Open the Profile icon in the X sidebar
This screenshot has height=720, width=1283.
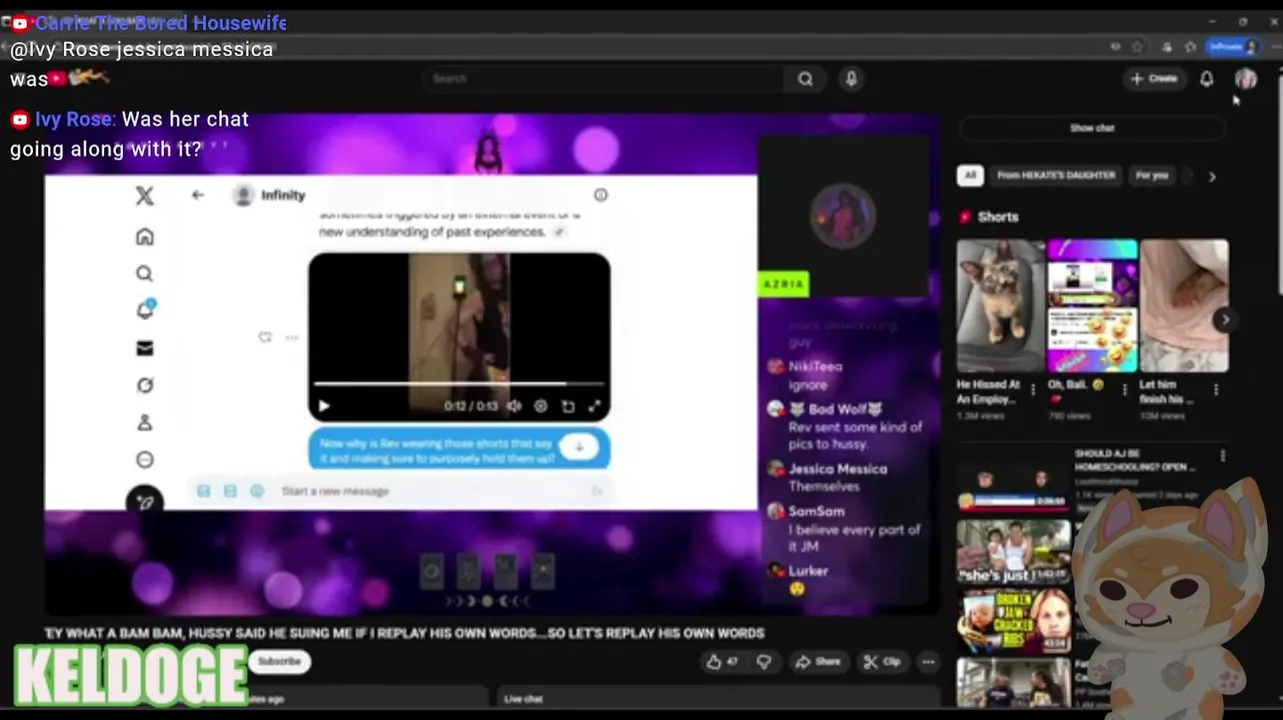[145, 423]
